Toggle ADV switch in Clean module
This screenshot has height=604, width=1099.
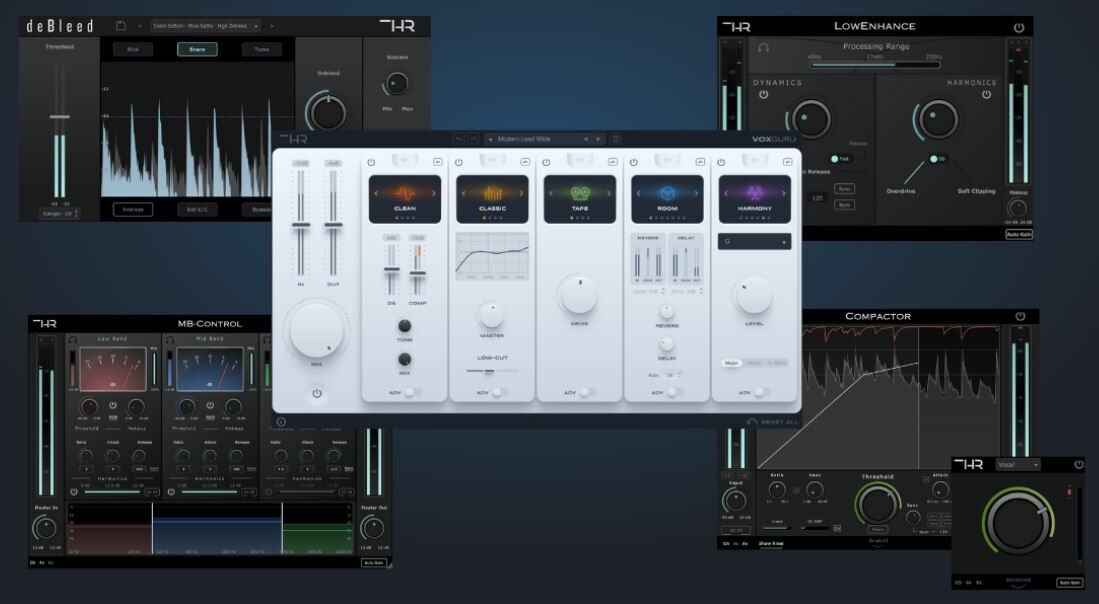tap(411, 392)
